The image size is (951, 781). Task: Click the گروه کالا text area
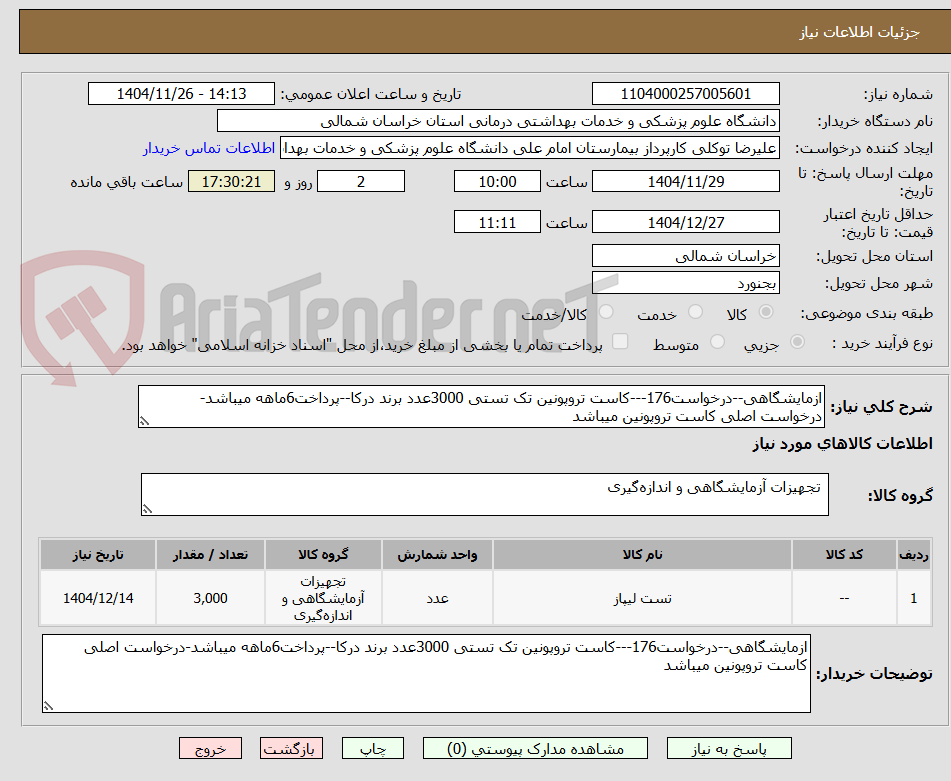(x=485, y=495)
